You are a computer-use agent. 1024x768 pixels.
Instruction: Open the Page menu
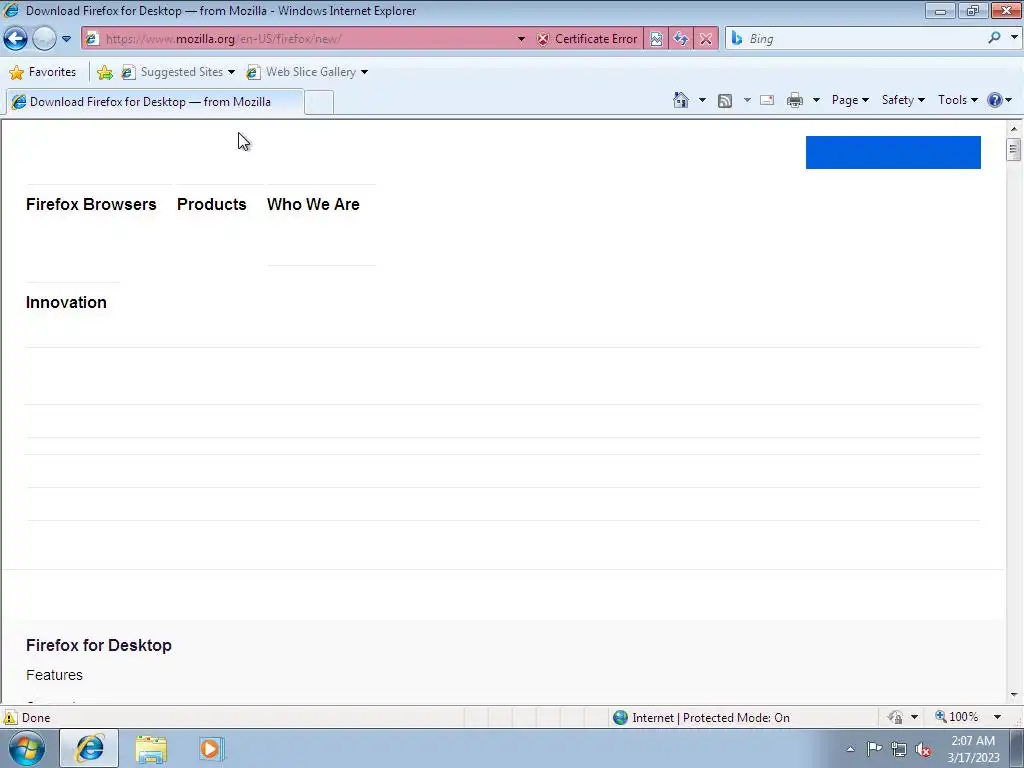pyautogui.click(x=850, y=100)
